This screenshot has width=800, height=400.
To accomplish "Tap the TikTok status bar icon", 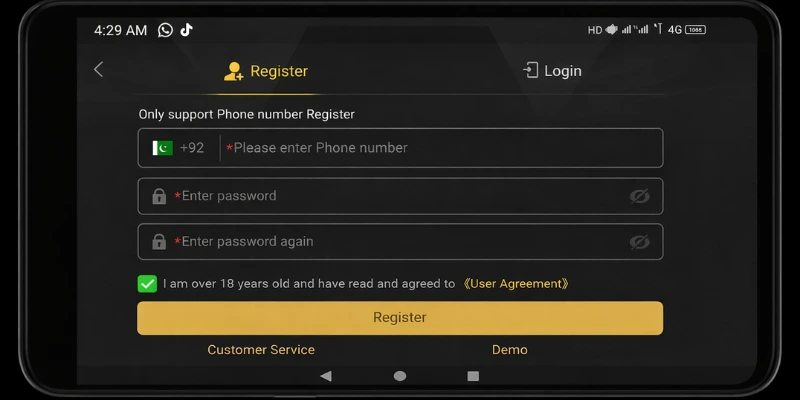I will pyautogui.click(x=186, y=30).
